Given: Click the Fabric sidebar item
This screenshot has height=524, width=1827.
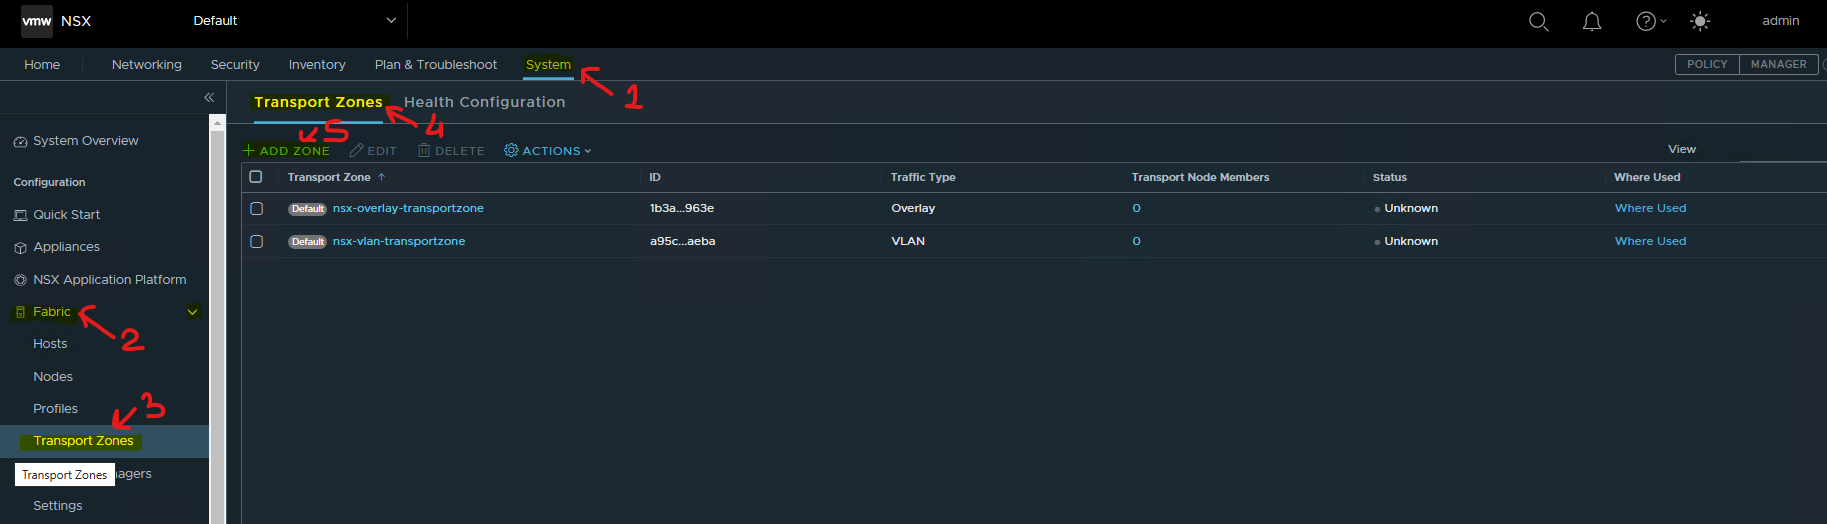Looking at the screenshot, I should (x=52, y=312).
